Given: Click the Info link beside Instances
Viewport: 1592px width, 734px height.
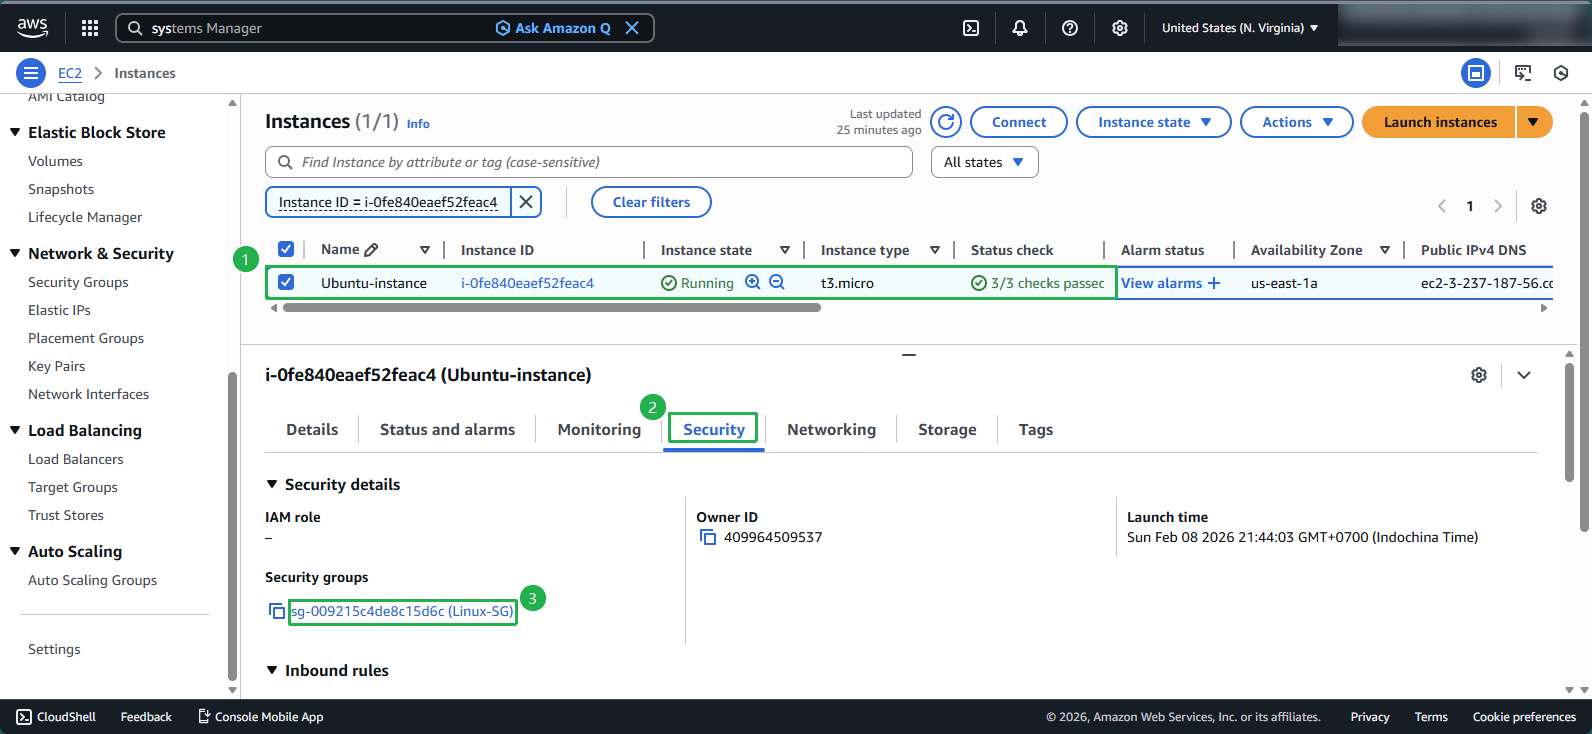Looking at the screenshot, I should [x=418, y=124].
